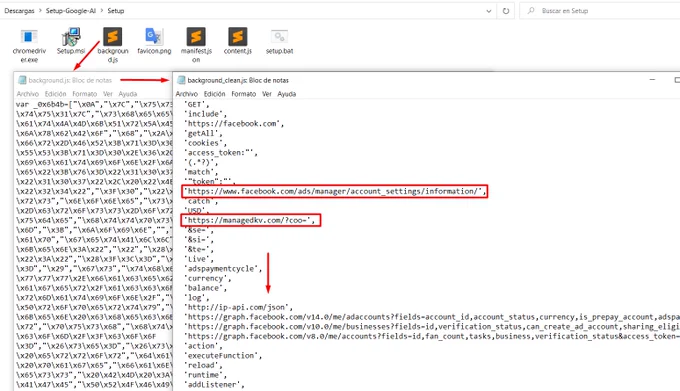
Task: Click the 'runtime' text line
Action: click(x=206, y=375)
